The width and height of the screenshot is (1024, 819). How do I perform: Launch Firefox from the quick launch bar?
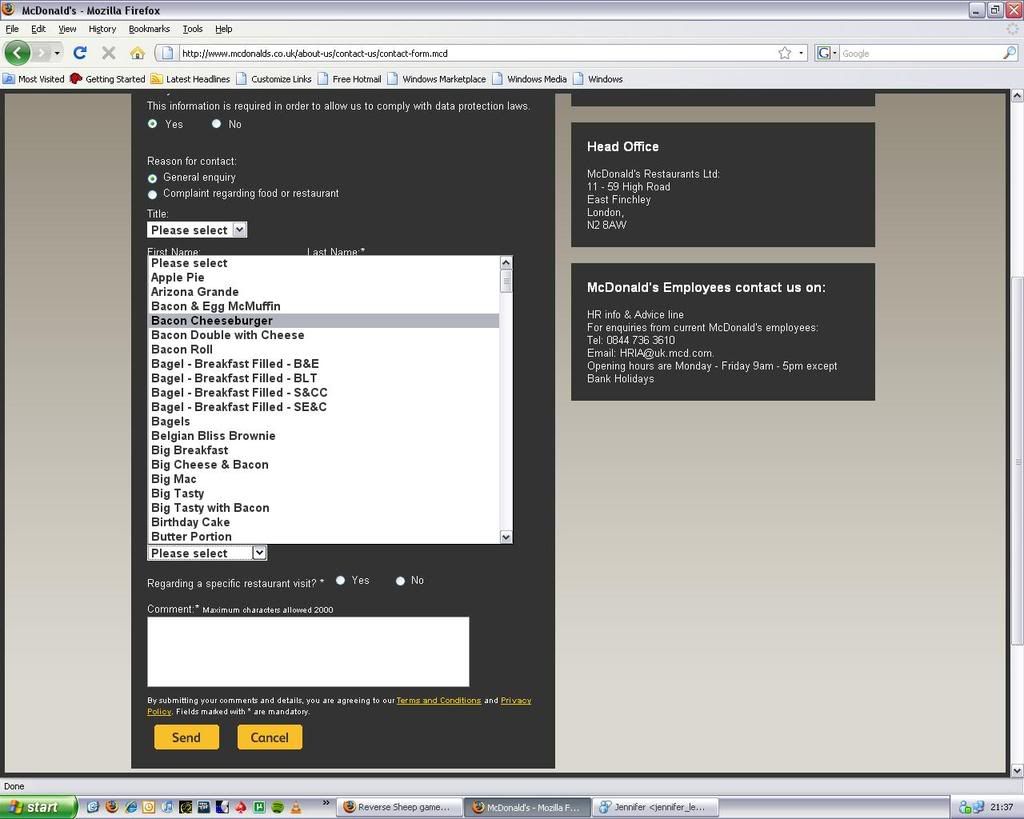tap(111, 807)
